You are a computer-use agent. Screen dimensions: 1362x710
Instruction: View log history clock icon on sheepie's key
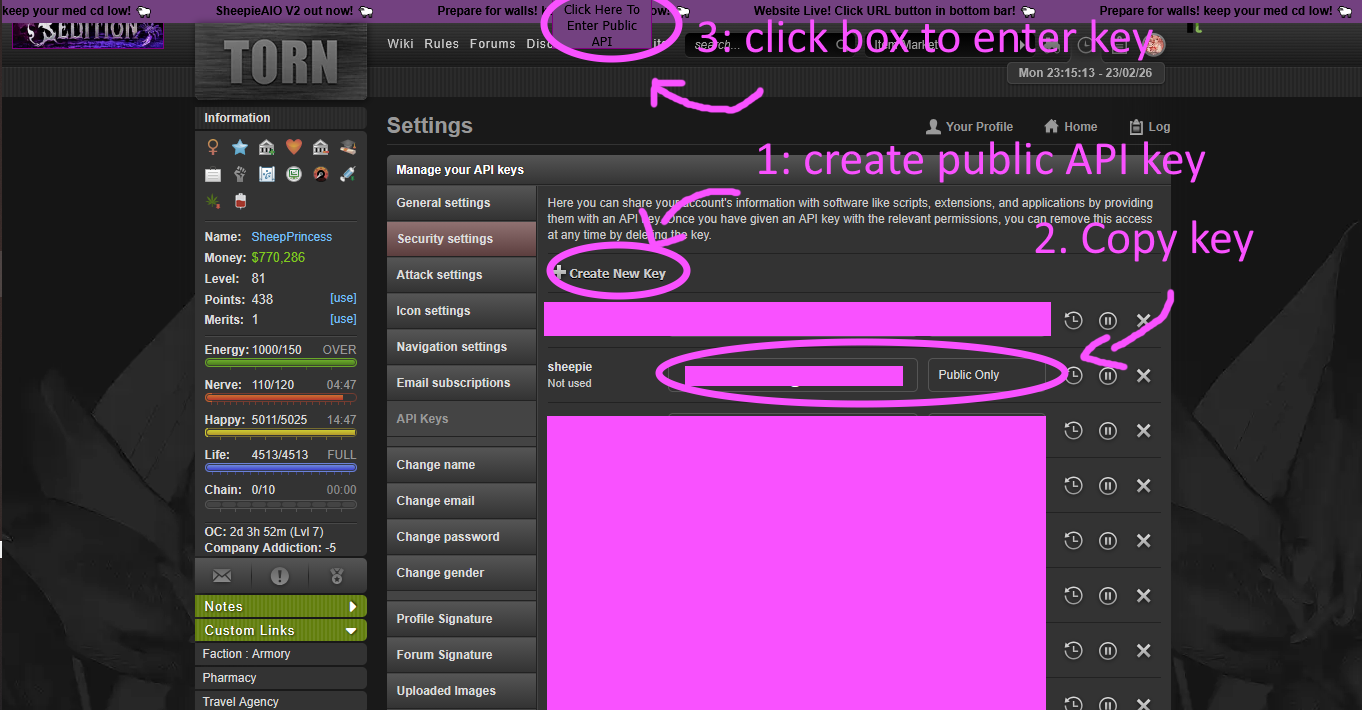[x=1073, y=375]
